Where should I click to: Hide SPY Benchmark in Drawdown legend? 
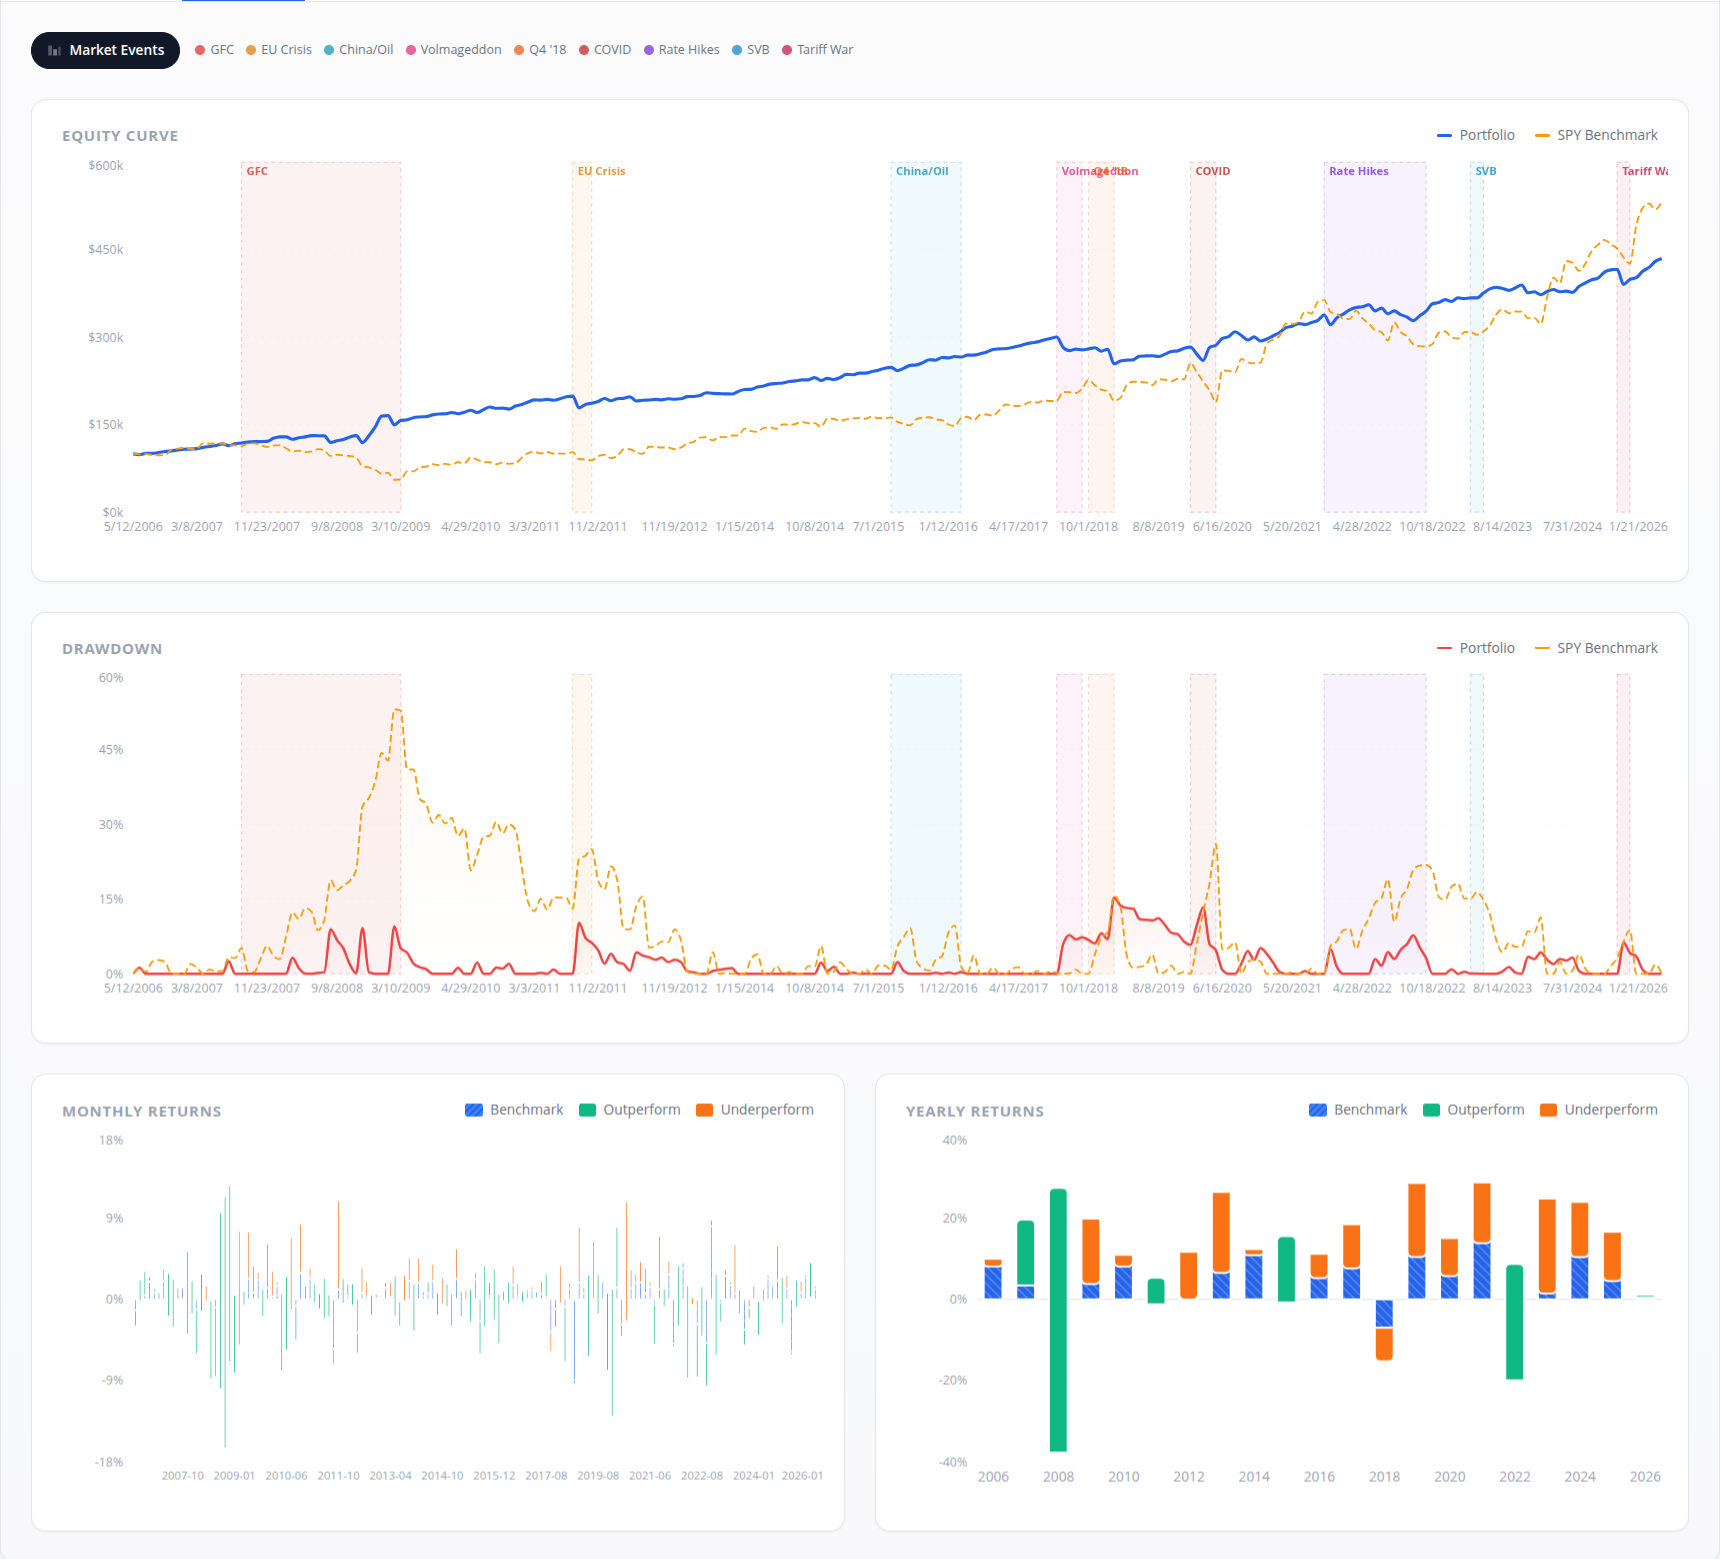point(1596,648)
